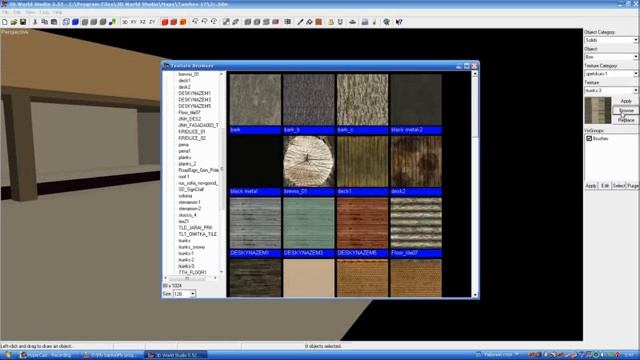Image resolution: width=640 pixels, height=360 pixels.
Task: Click the VisGroups Apply button
Action: [x=591, y=186]
